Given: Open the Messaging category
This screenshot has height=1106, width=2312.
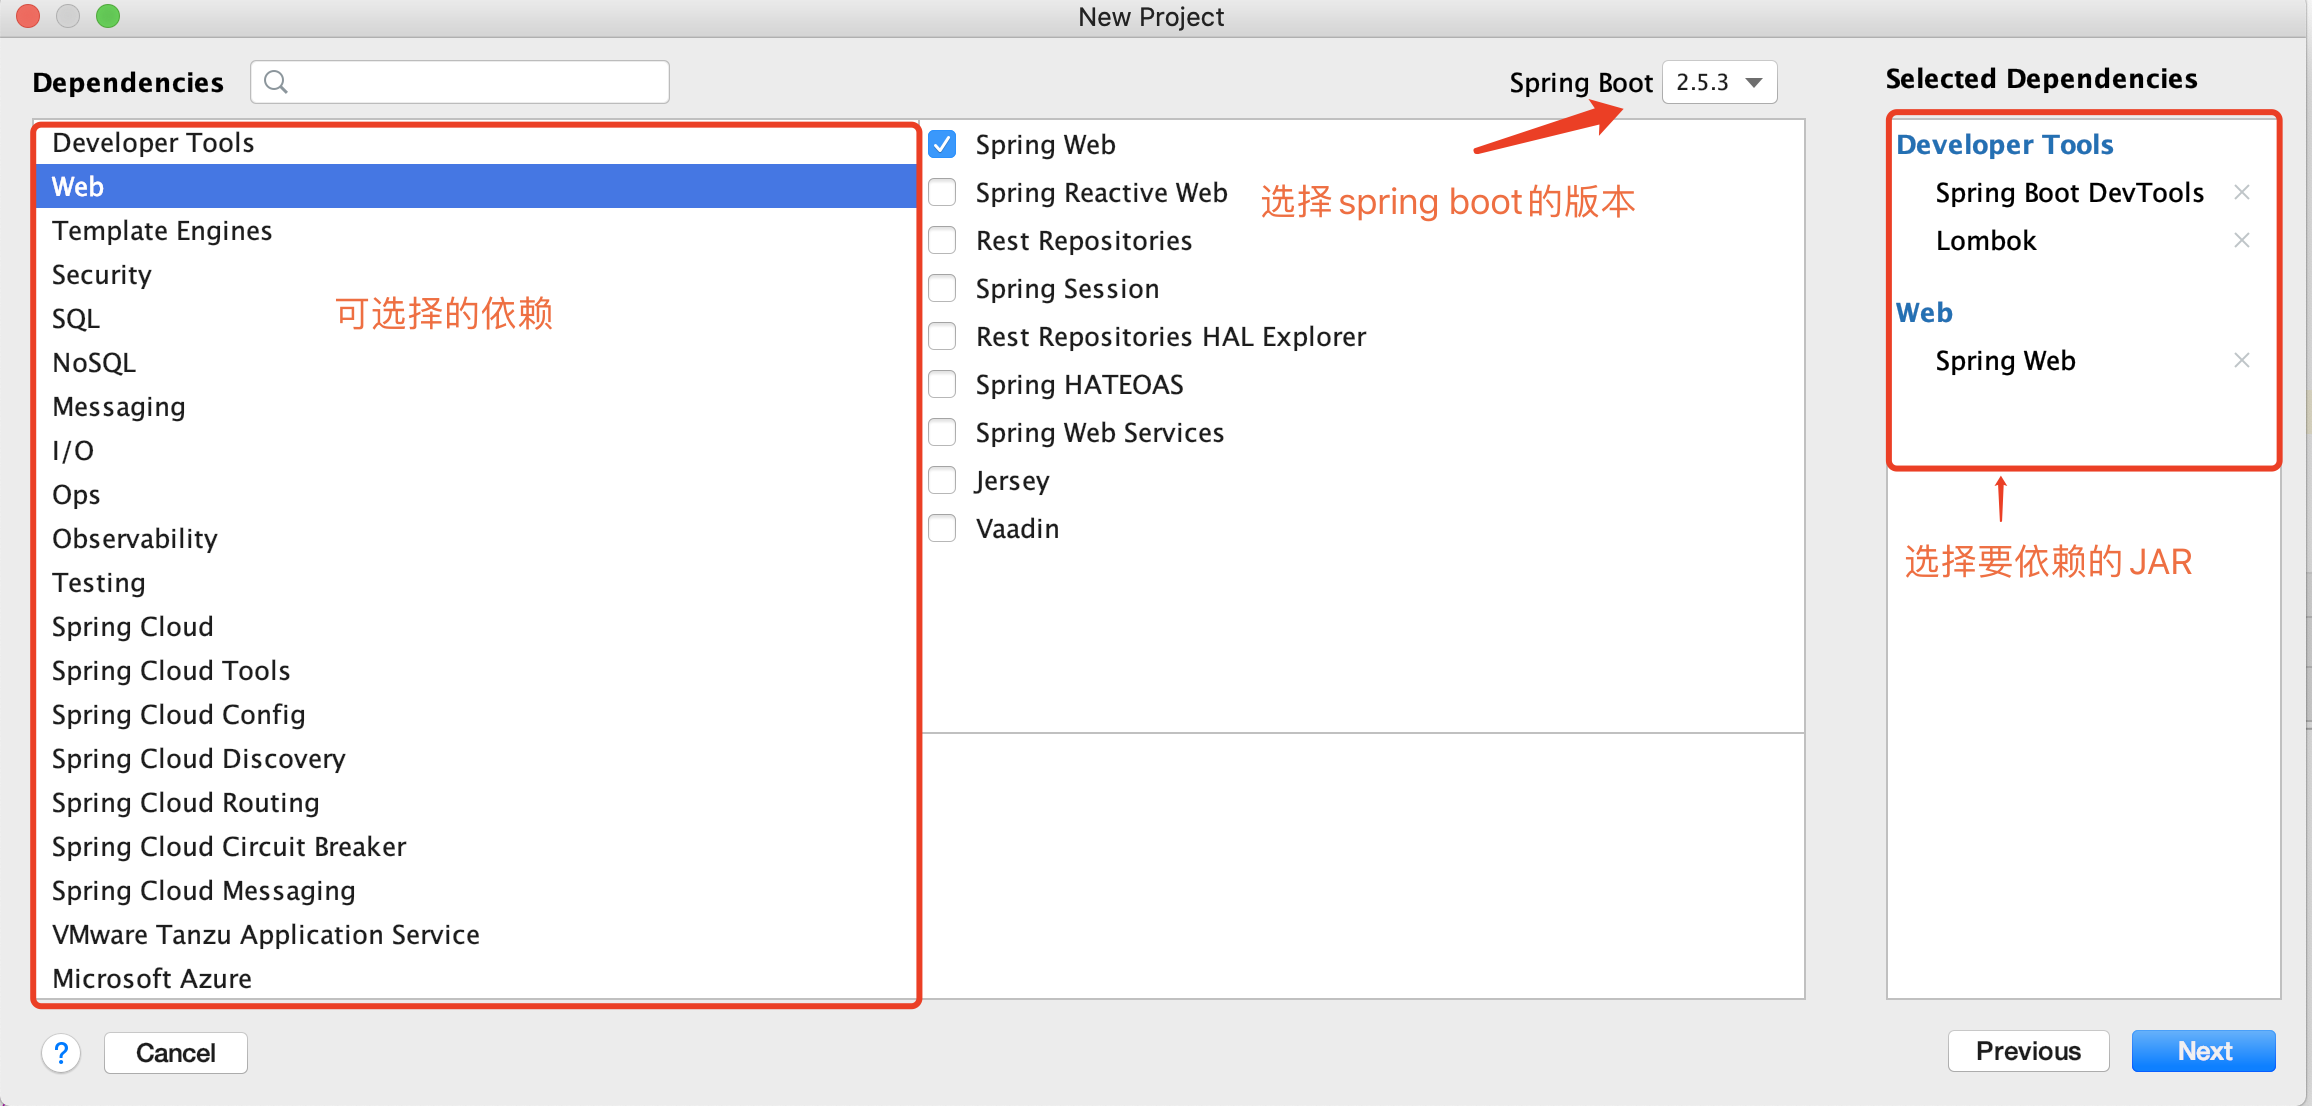Looking at the screenshot, I should pyautogui.click(x=476, y=406).
